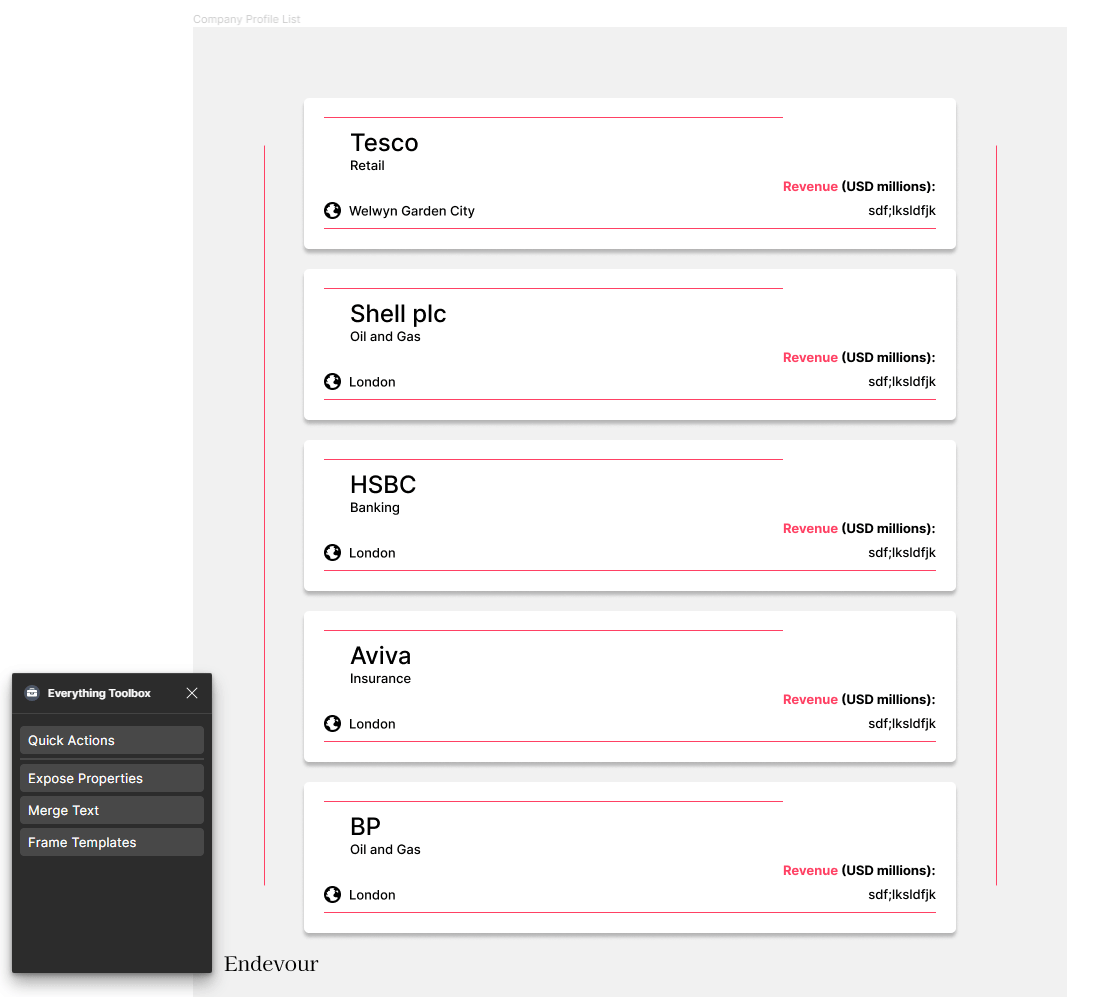Close the Everything Toolbox plugin panel

click(x=192, y=693)
